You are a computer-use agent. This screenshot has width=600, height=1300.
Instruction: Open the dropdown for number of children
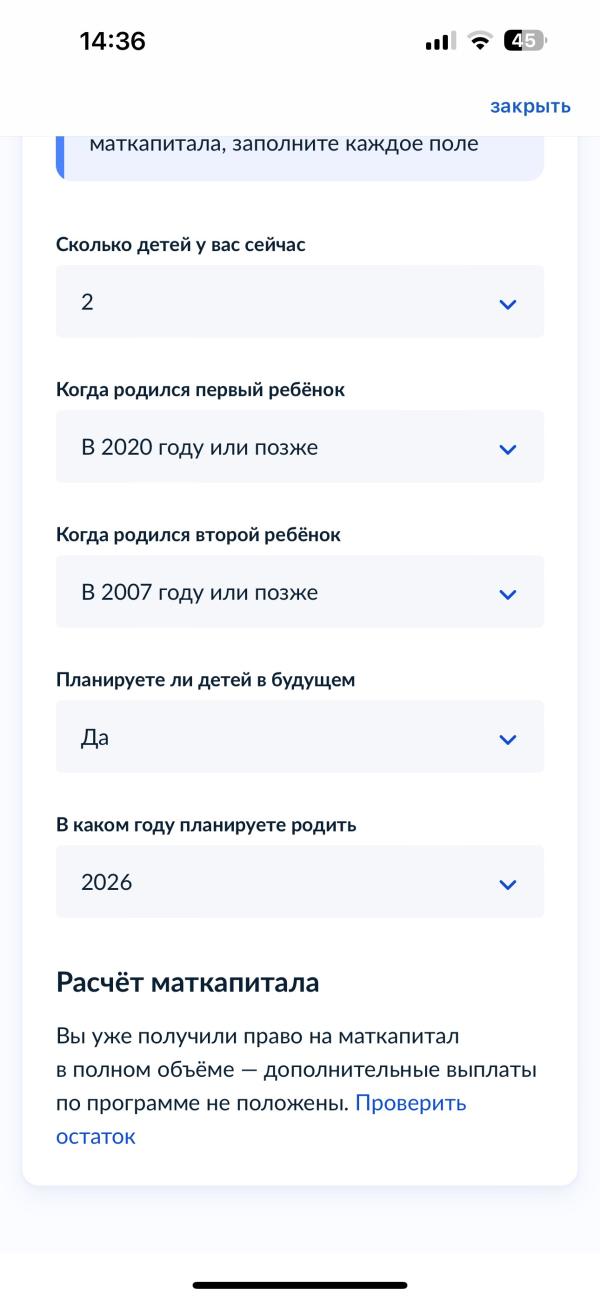300,302
